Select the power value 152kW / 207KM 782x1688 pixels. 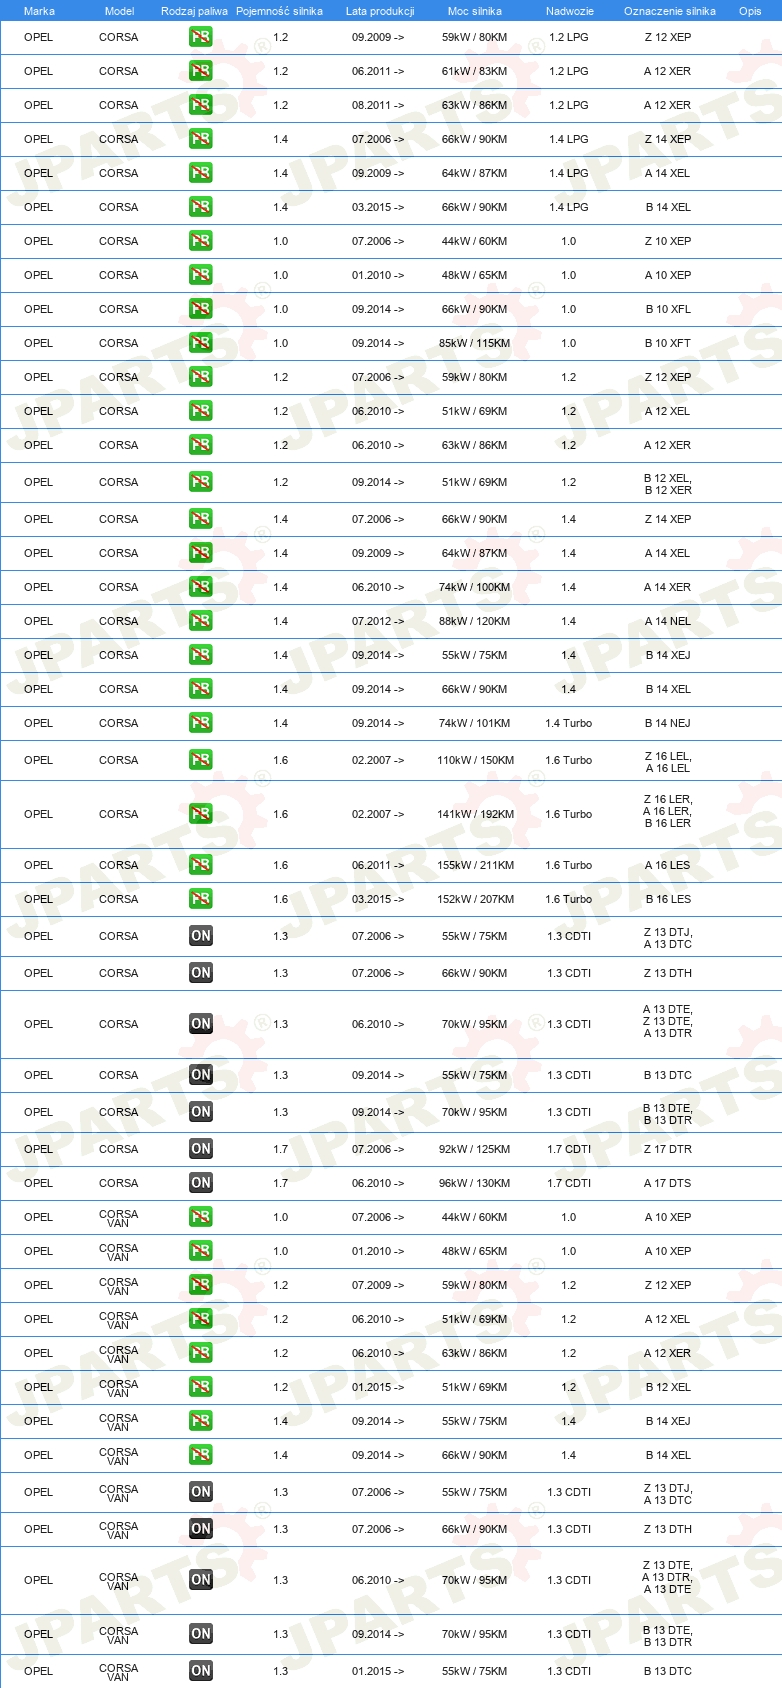click(x=475, y=899)
